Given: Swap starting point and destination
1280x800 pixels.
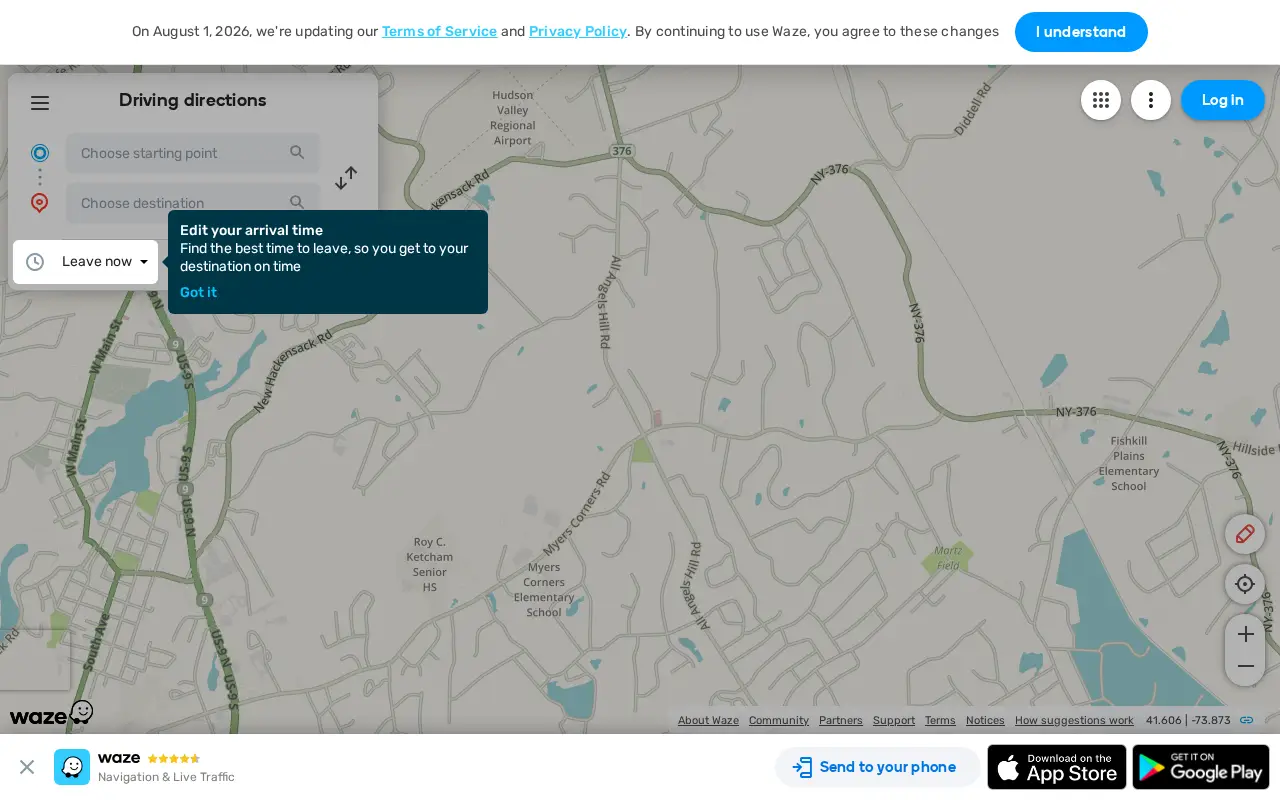Looking at the screenshot, I should point(346,178).
